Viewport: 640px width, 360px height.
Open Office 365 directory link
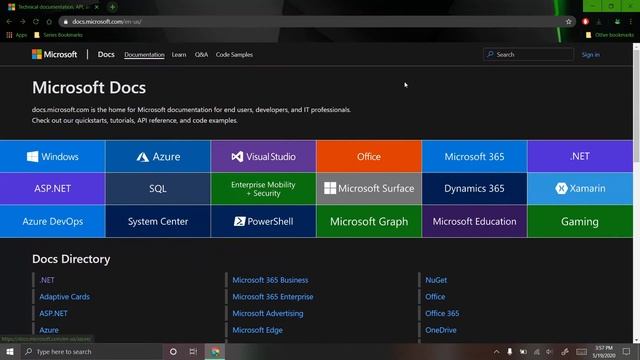(442, 313)
